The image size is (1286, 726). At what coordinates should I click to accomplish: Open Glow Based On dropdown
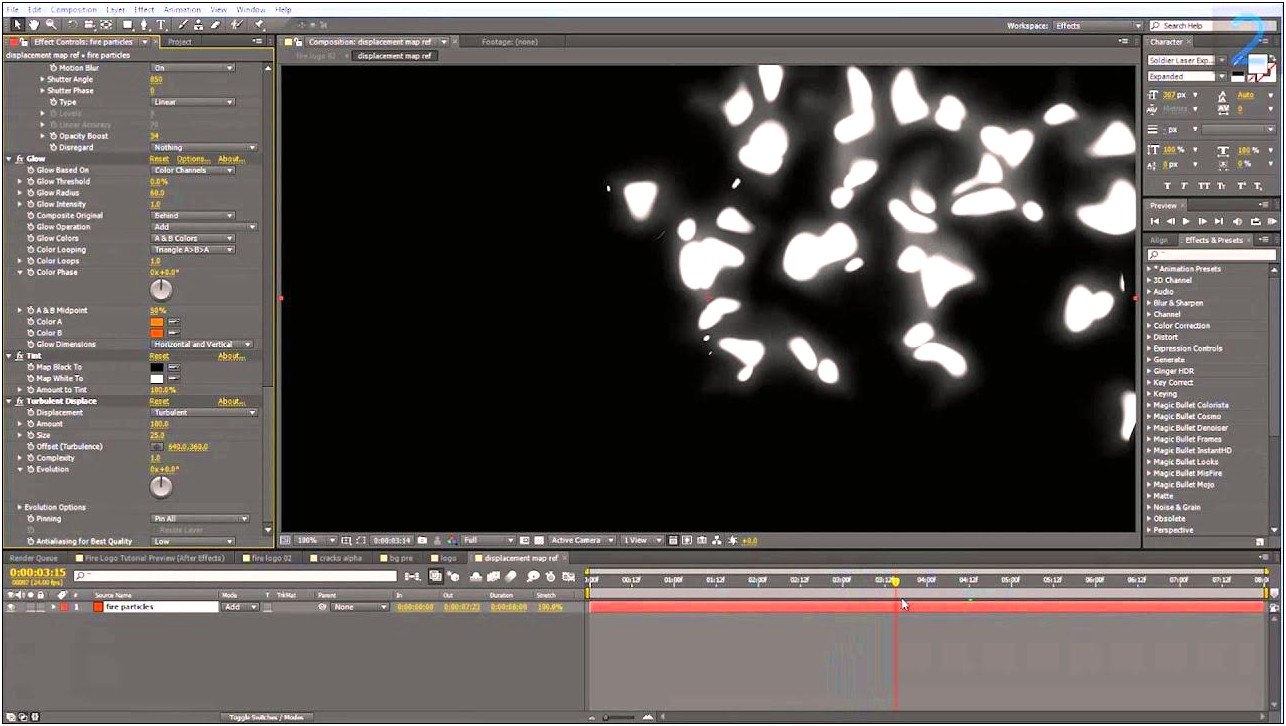[x=193, y=170]
